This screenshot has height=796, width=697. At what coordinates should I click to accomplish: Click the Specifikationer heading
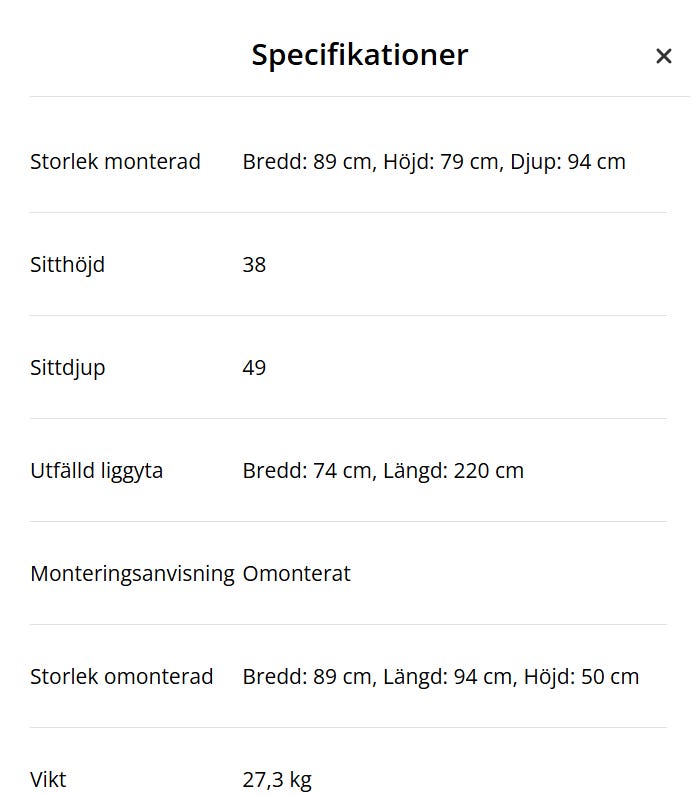click(x=359, y=54)
